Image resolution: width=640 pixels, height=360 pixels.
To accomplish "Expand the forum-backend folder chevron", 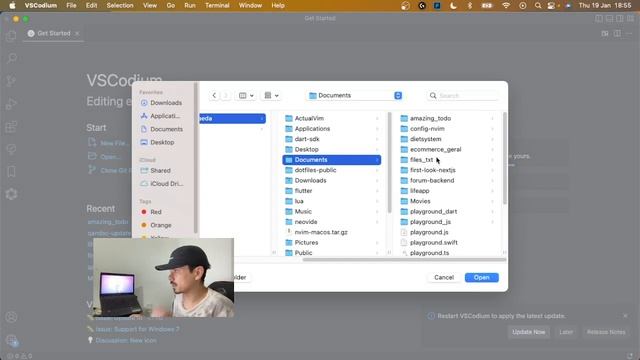I will coord(492,180).
